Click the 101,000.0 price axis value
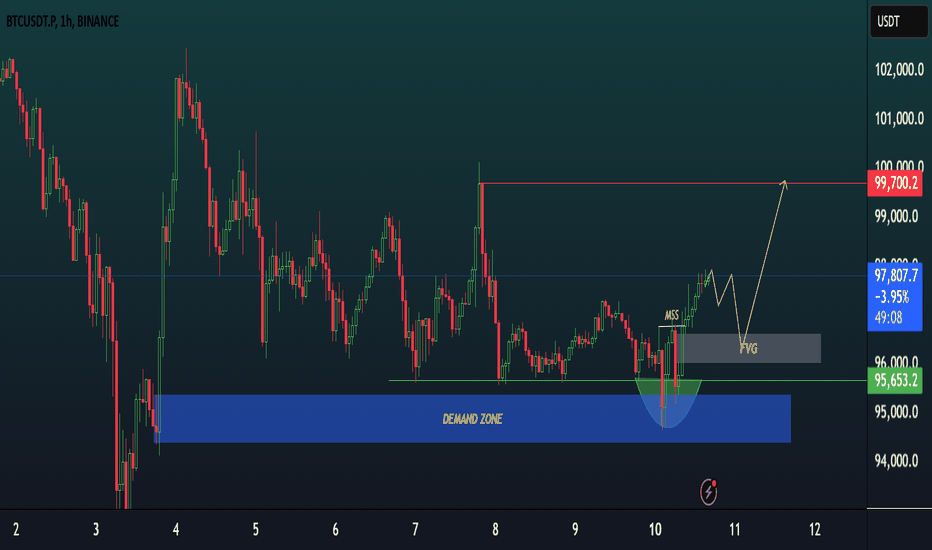The width and height of the screenshot is (932, 550). (899, 118)
